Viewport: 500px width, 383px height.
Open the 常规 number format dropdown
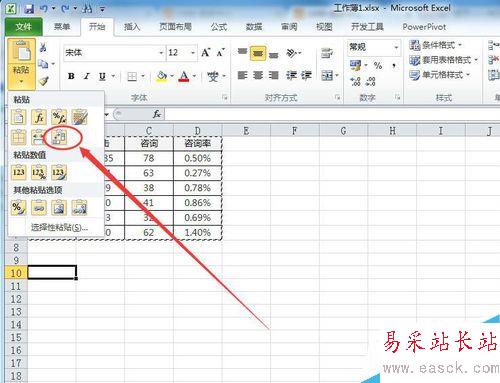pos(396,48)
